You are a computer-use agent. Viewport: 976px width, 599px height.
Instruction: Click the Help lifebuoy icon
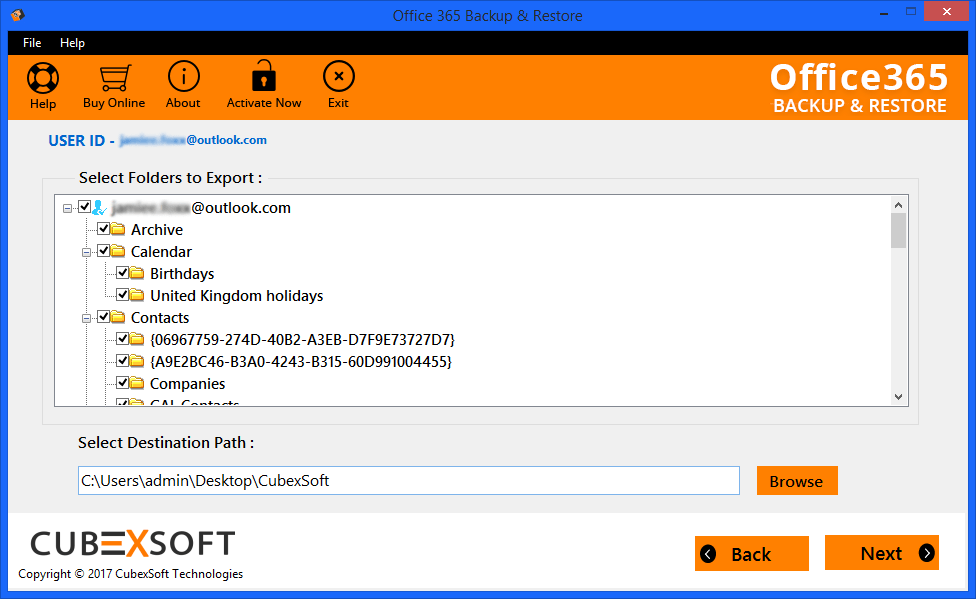(x=43, y=78)
